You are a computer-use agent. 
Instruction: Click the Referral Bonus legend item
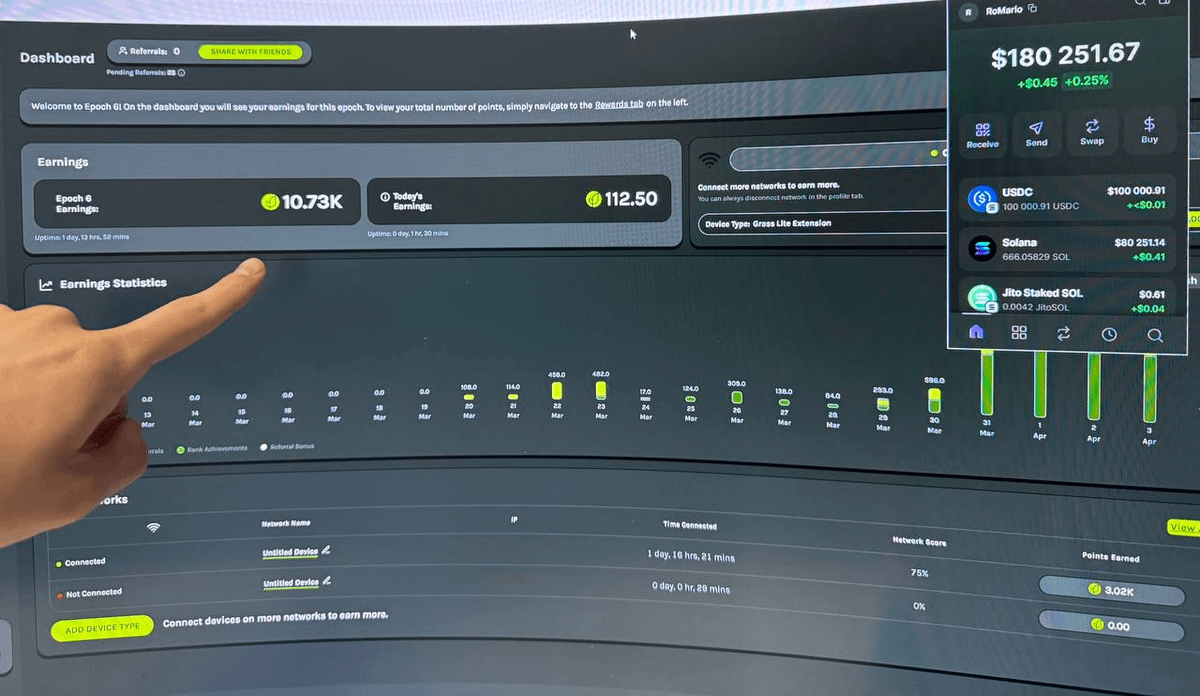287,446
